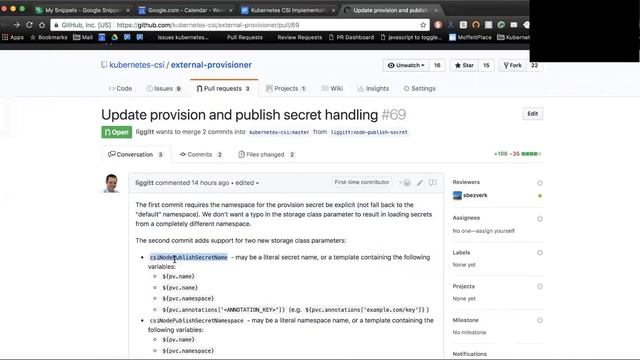Open the Wiki tab
640x360 pixels.
tap(332, 89)
